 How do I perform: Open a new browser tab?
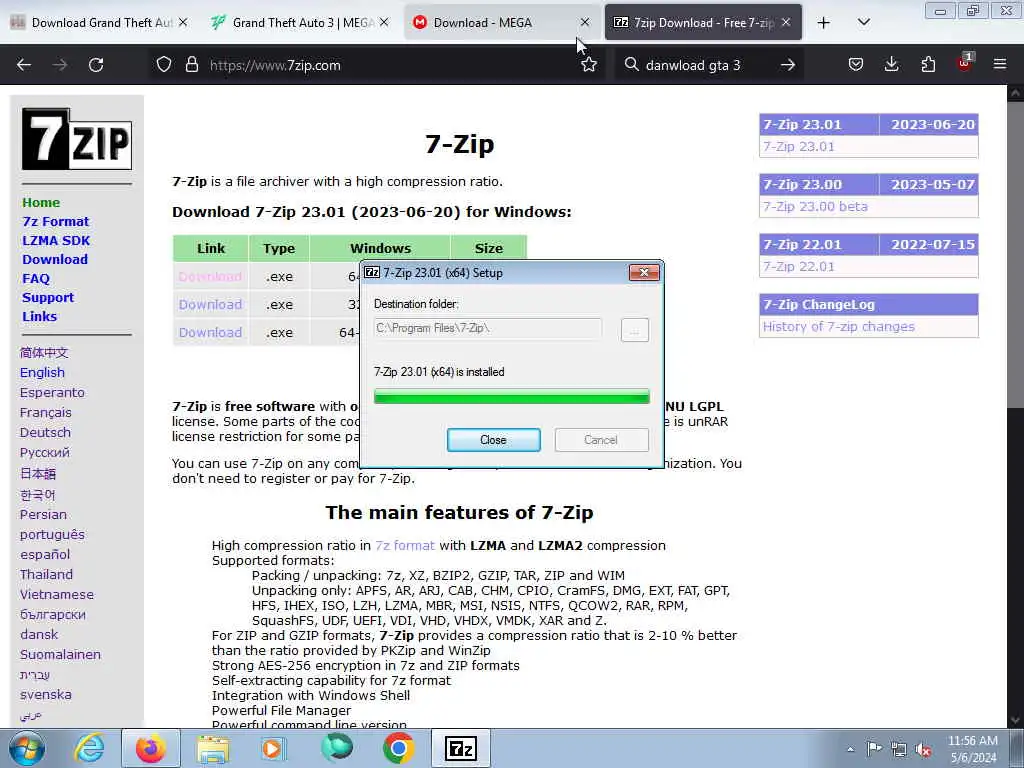click(824, 23)
